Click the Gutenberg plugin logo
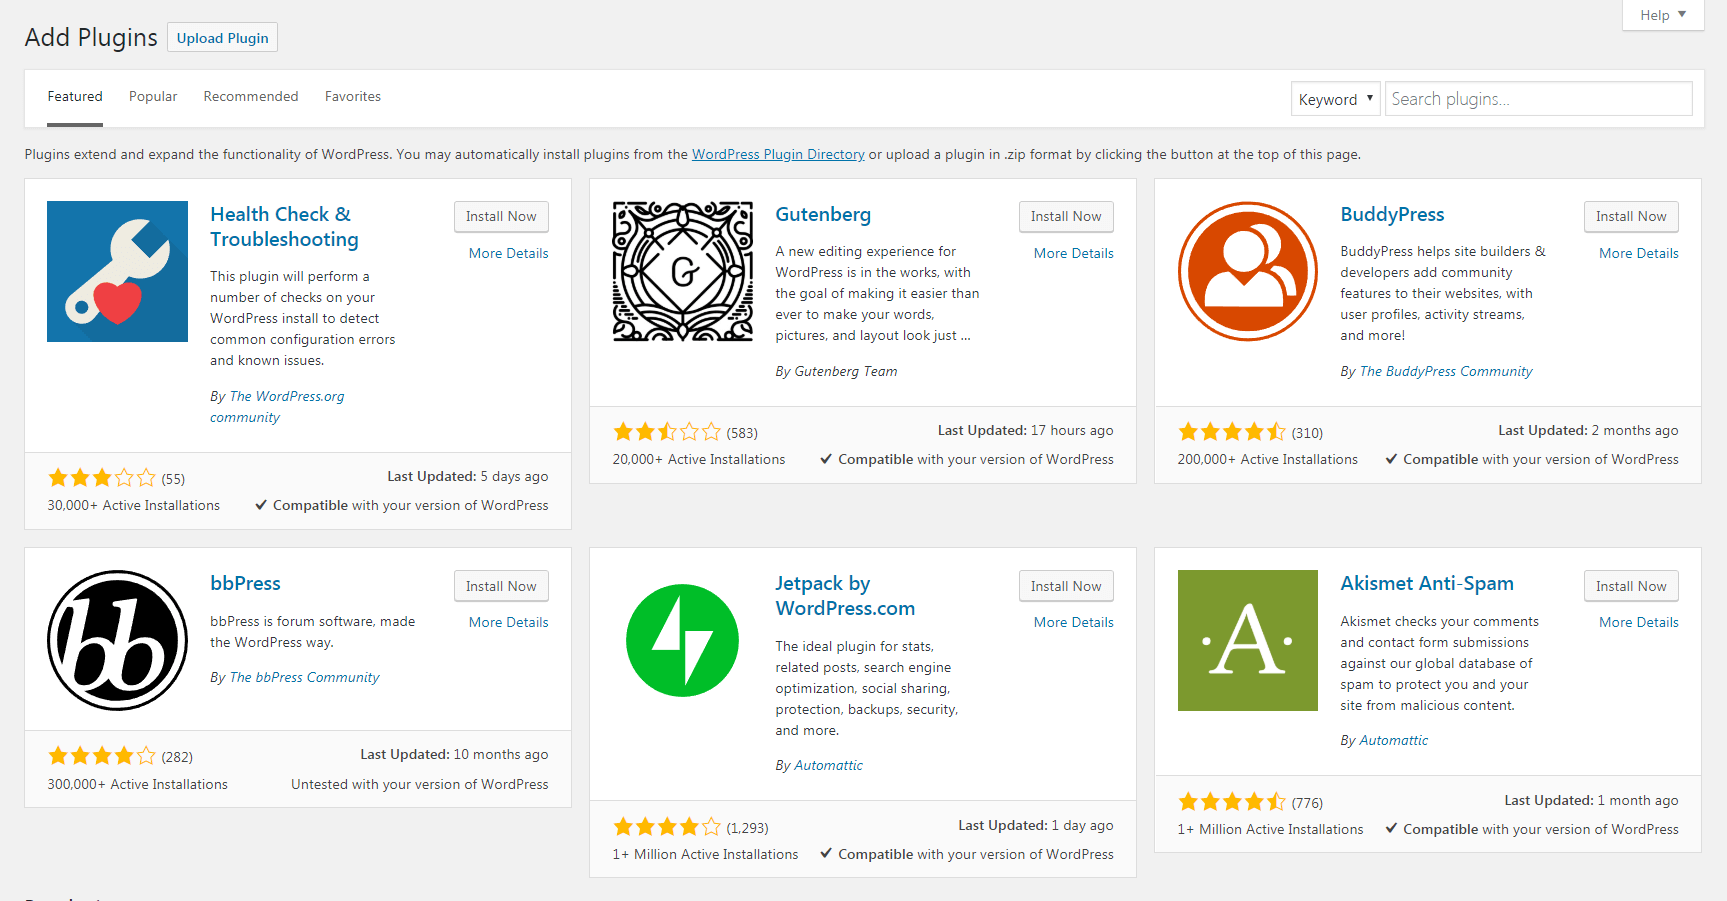 [682, 271]
